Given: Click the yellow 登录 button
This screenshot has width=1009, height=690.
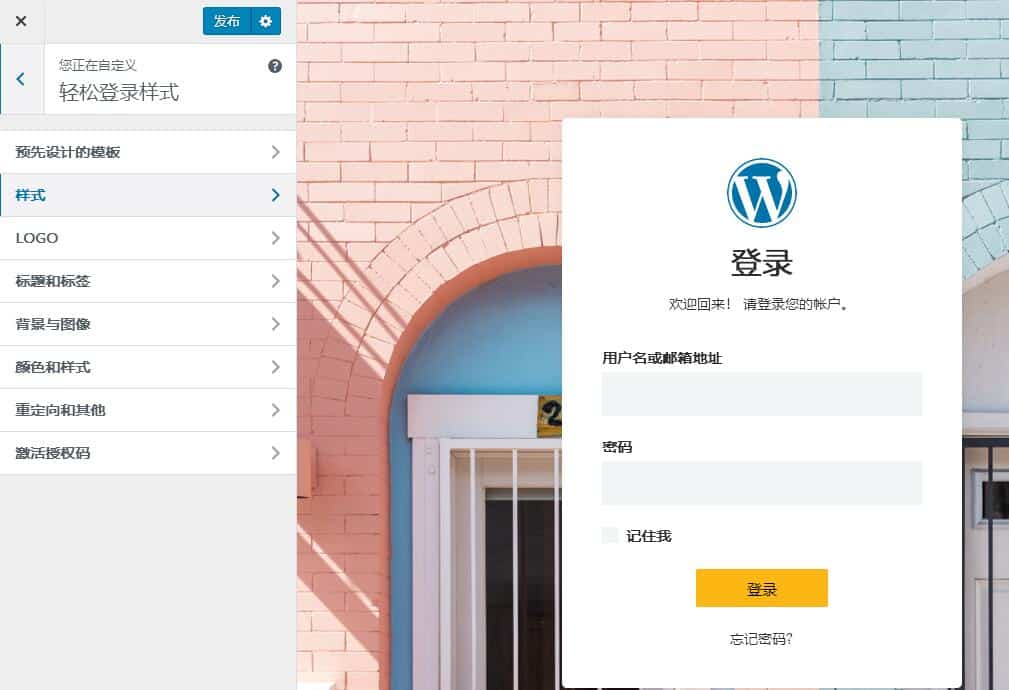Looking at the screenshot, I should [761, 588].
